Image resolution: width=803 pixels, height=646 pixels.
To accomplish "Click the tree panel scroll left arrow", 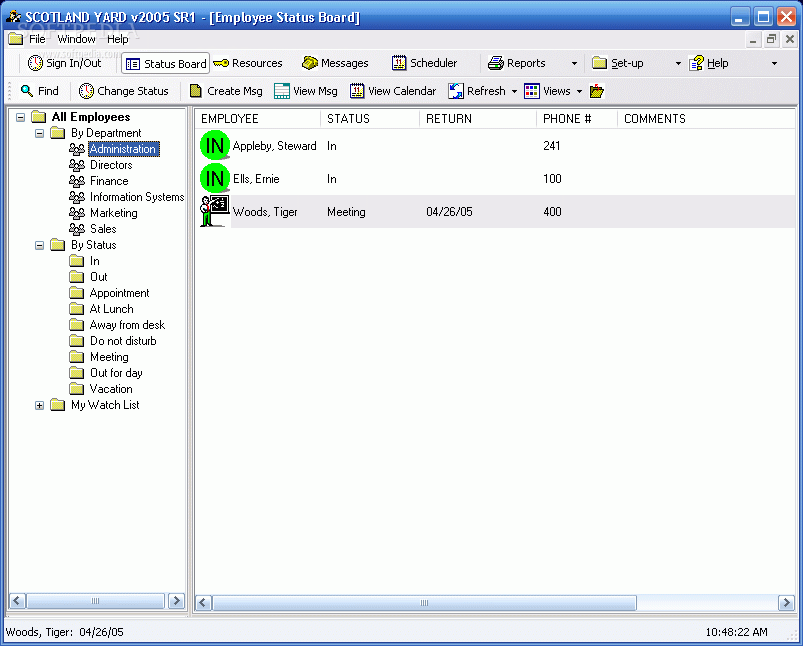I will coord(17,600).
